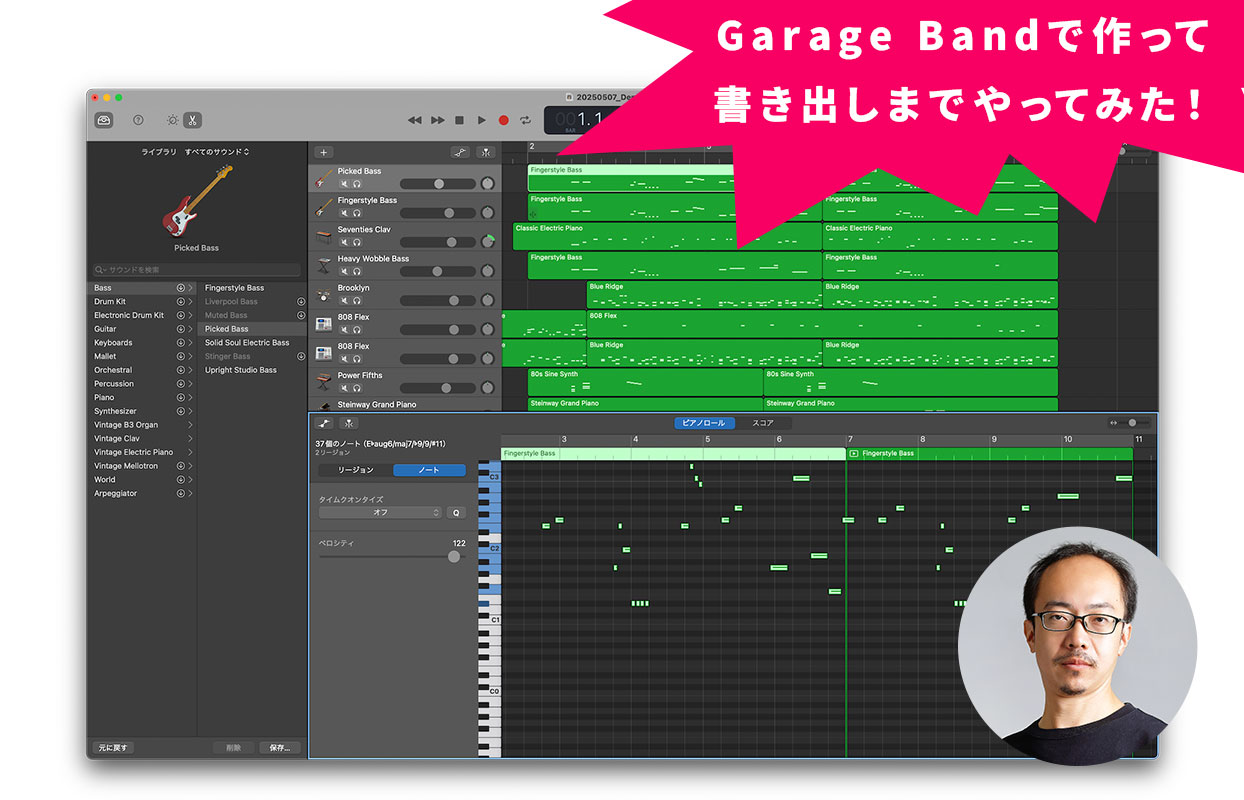1244x800 pixels.
Task: Select the Brooklyn drum kit track icon
Action: 324,294
